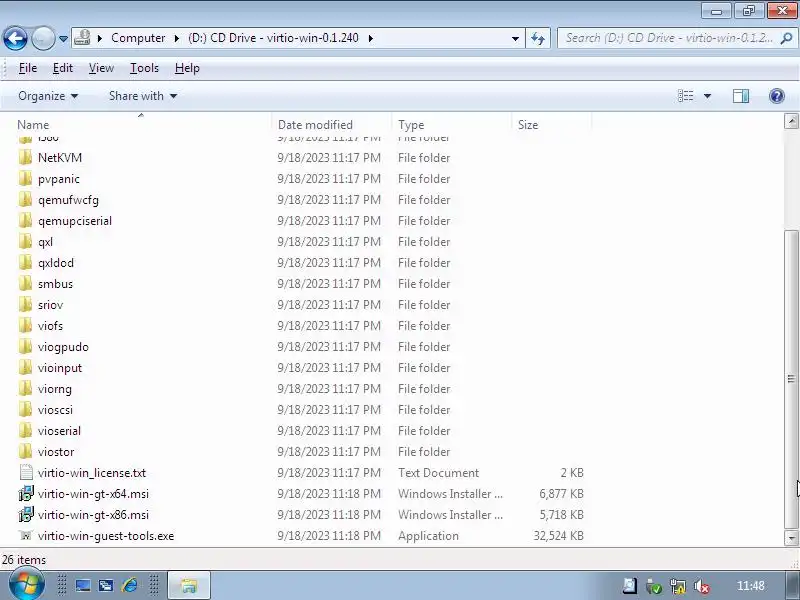Select virtio-win_license.txt file name
The image size is (800, 600).
(92, 473)
